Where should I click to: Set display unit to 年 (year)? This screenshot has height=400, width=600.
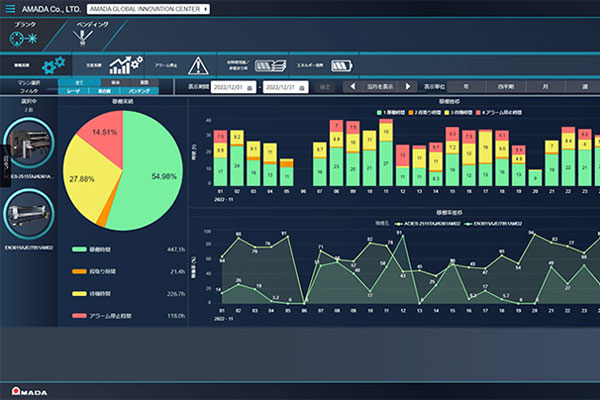click(x=466, y=87)
